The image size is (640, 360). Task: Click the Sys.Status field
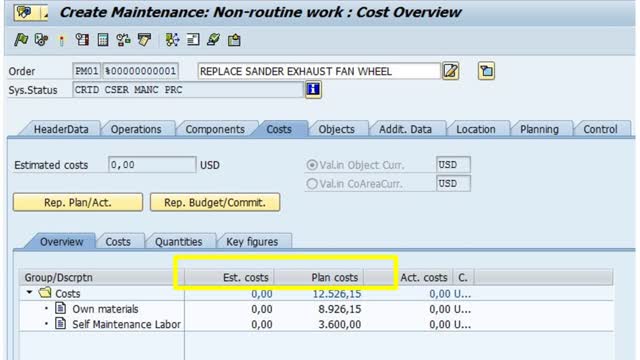point(188,90)
